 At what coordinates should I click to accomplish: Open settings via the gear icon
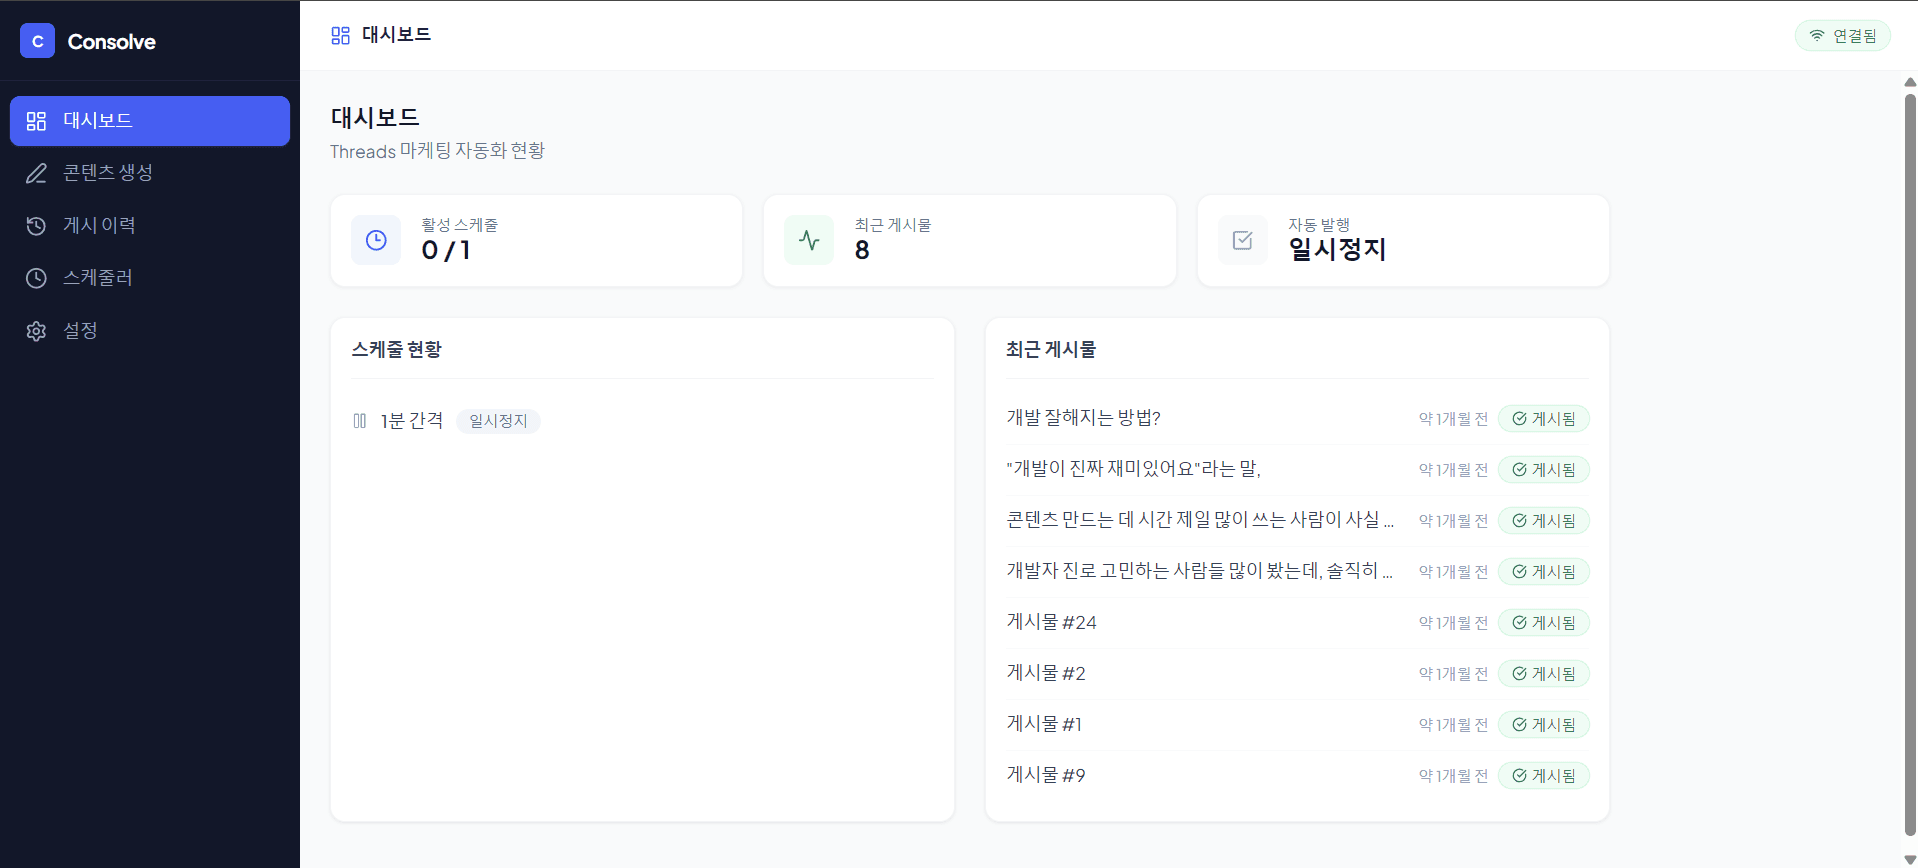[36, 330]
